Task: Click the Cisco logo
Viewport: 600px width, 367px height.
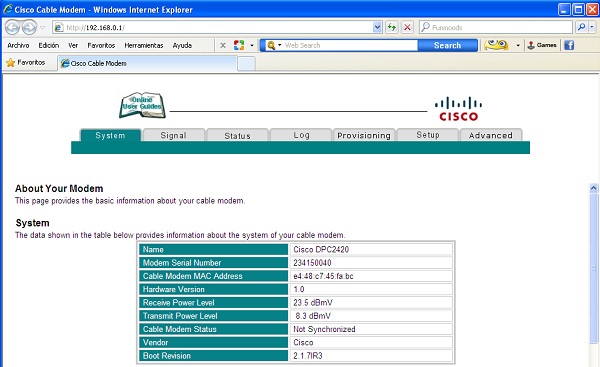Action: pyautogui.click(x=458, y=109)
